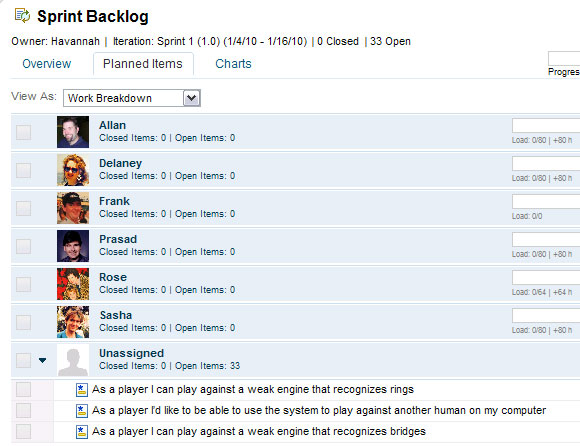
Task: Click the story icon for bridges item
Action: [x=82, y=432]
